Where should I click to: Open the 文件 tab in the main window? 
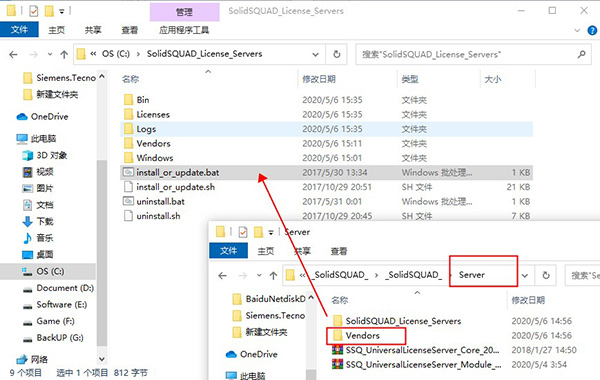click(x=19, y=29)
